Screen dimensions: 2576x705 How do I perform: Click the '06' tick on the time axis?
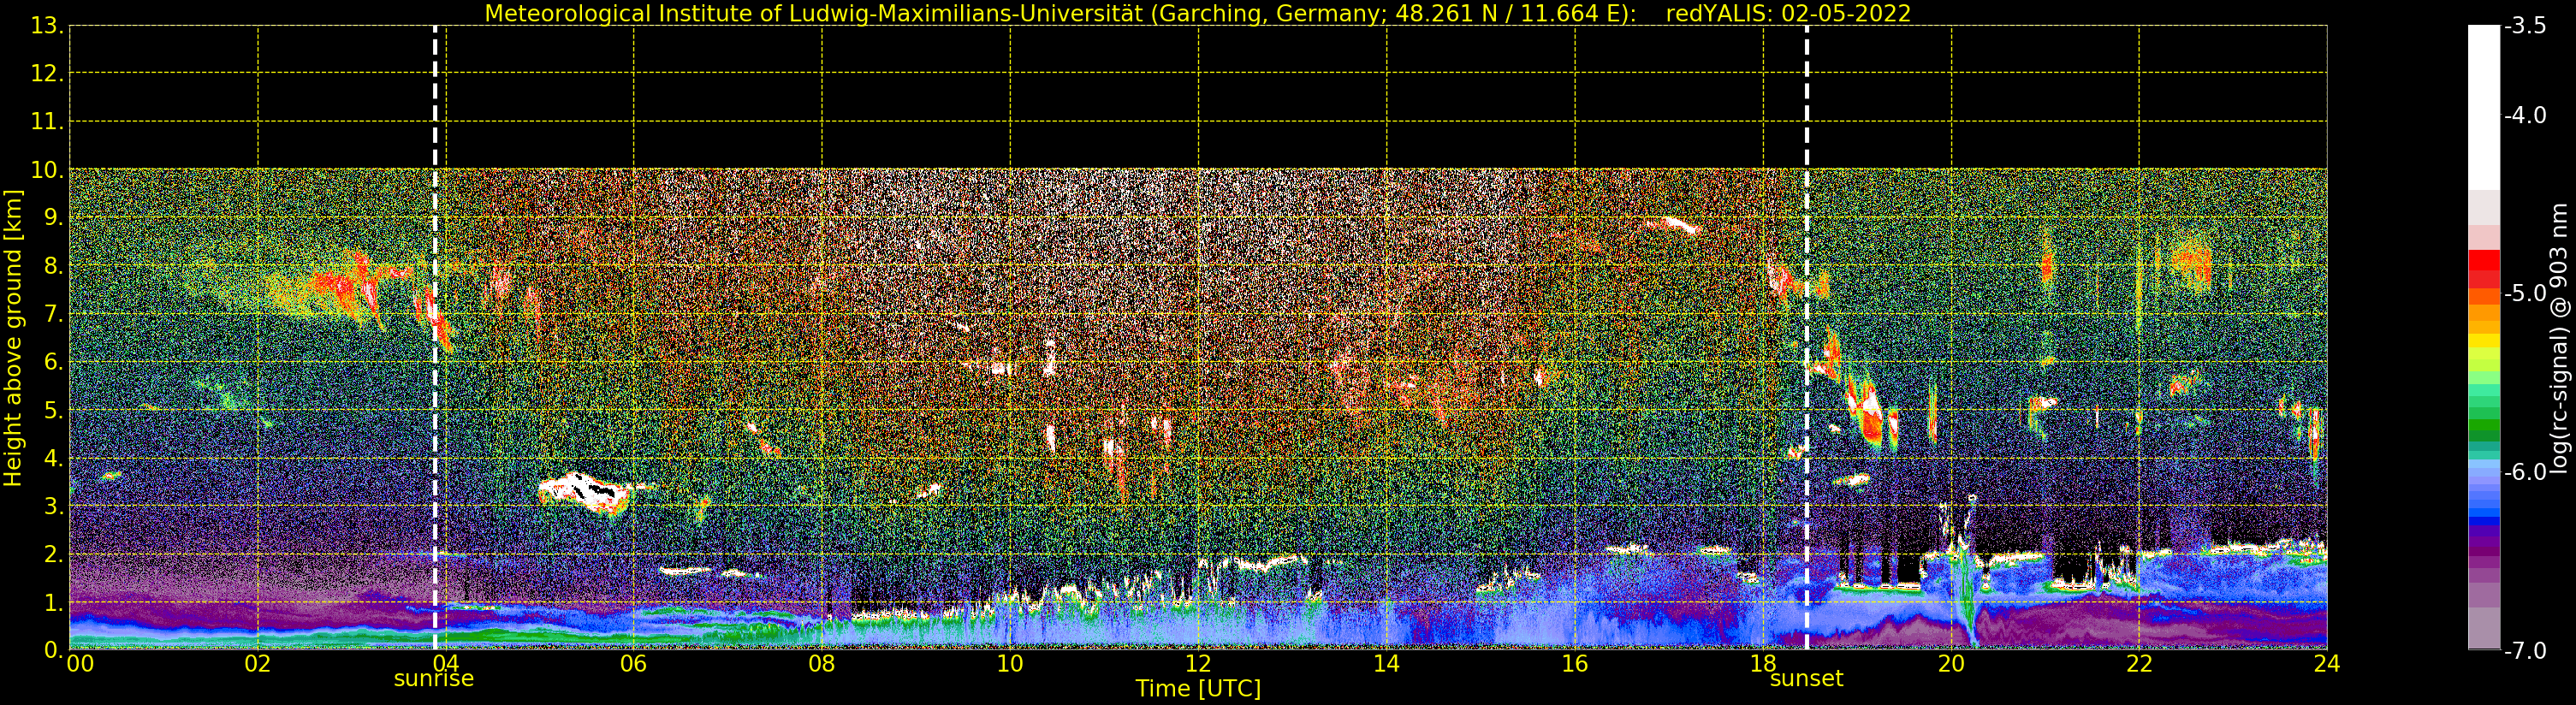click(634, 663)
